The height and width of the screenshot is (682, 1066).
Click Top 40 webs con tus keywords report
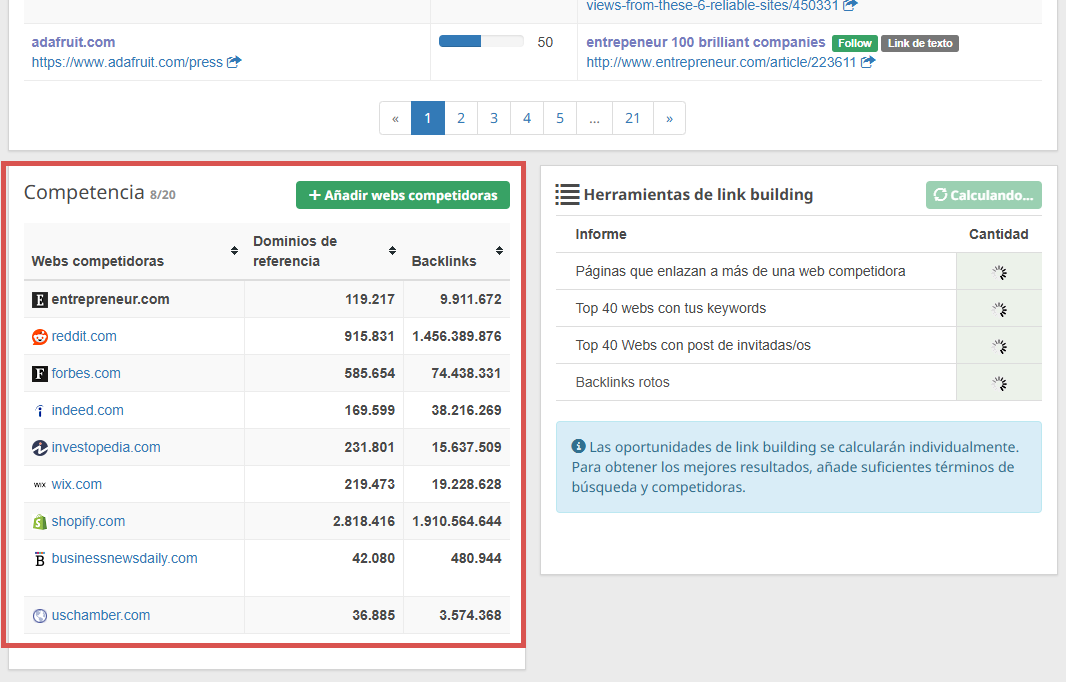[x=670, y=309]
